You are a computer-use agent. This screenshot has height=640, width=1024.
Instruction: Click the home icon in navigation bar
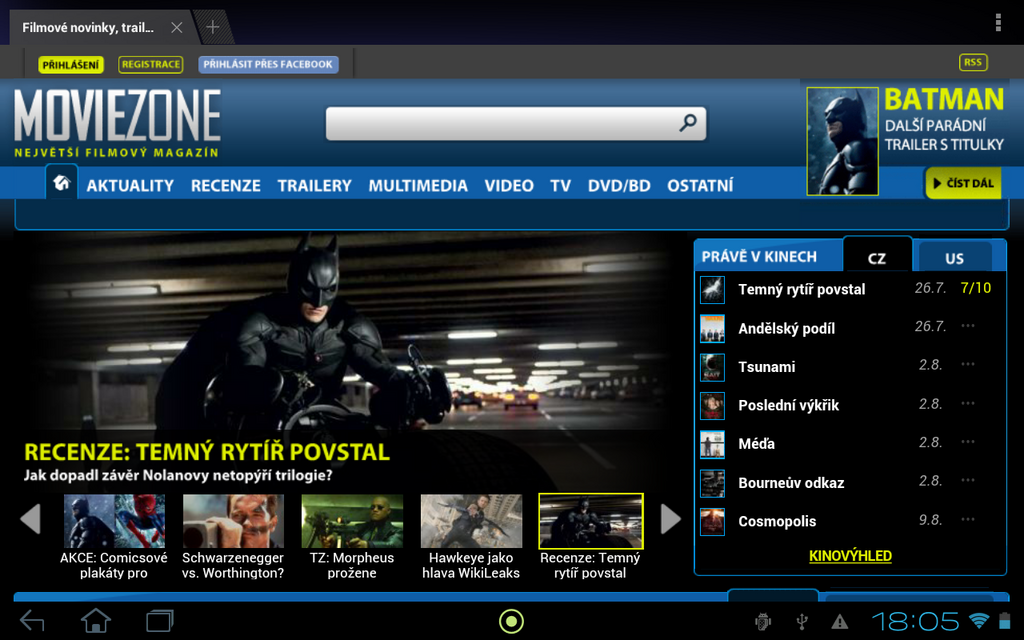62,183
